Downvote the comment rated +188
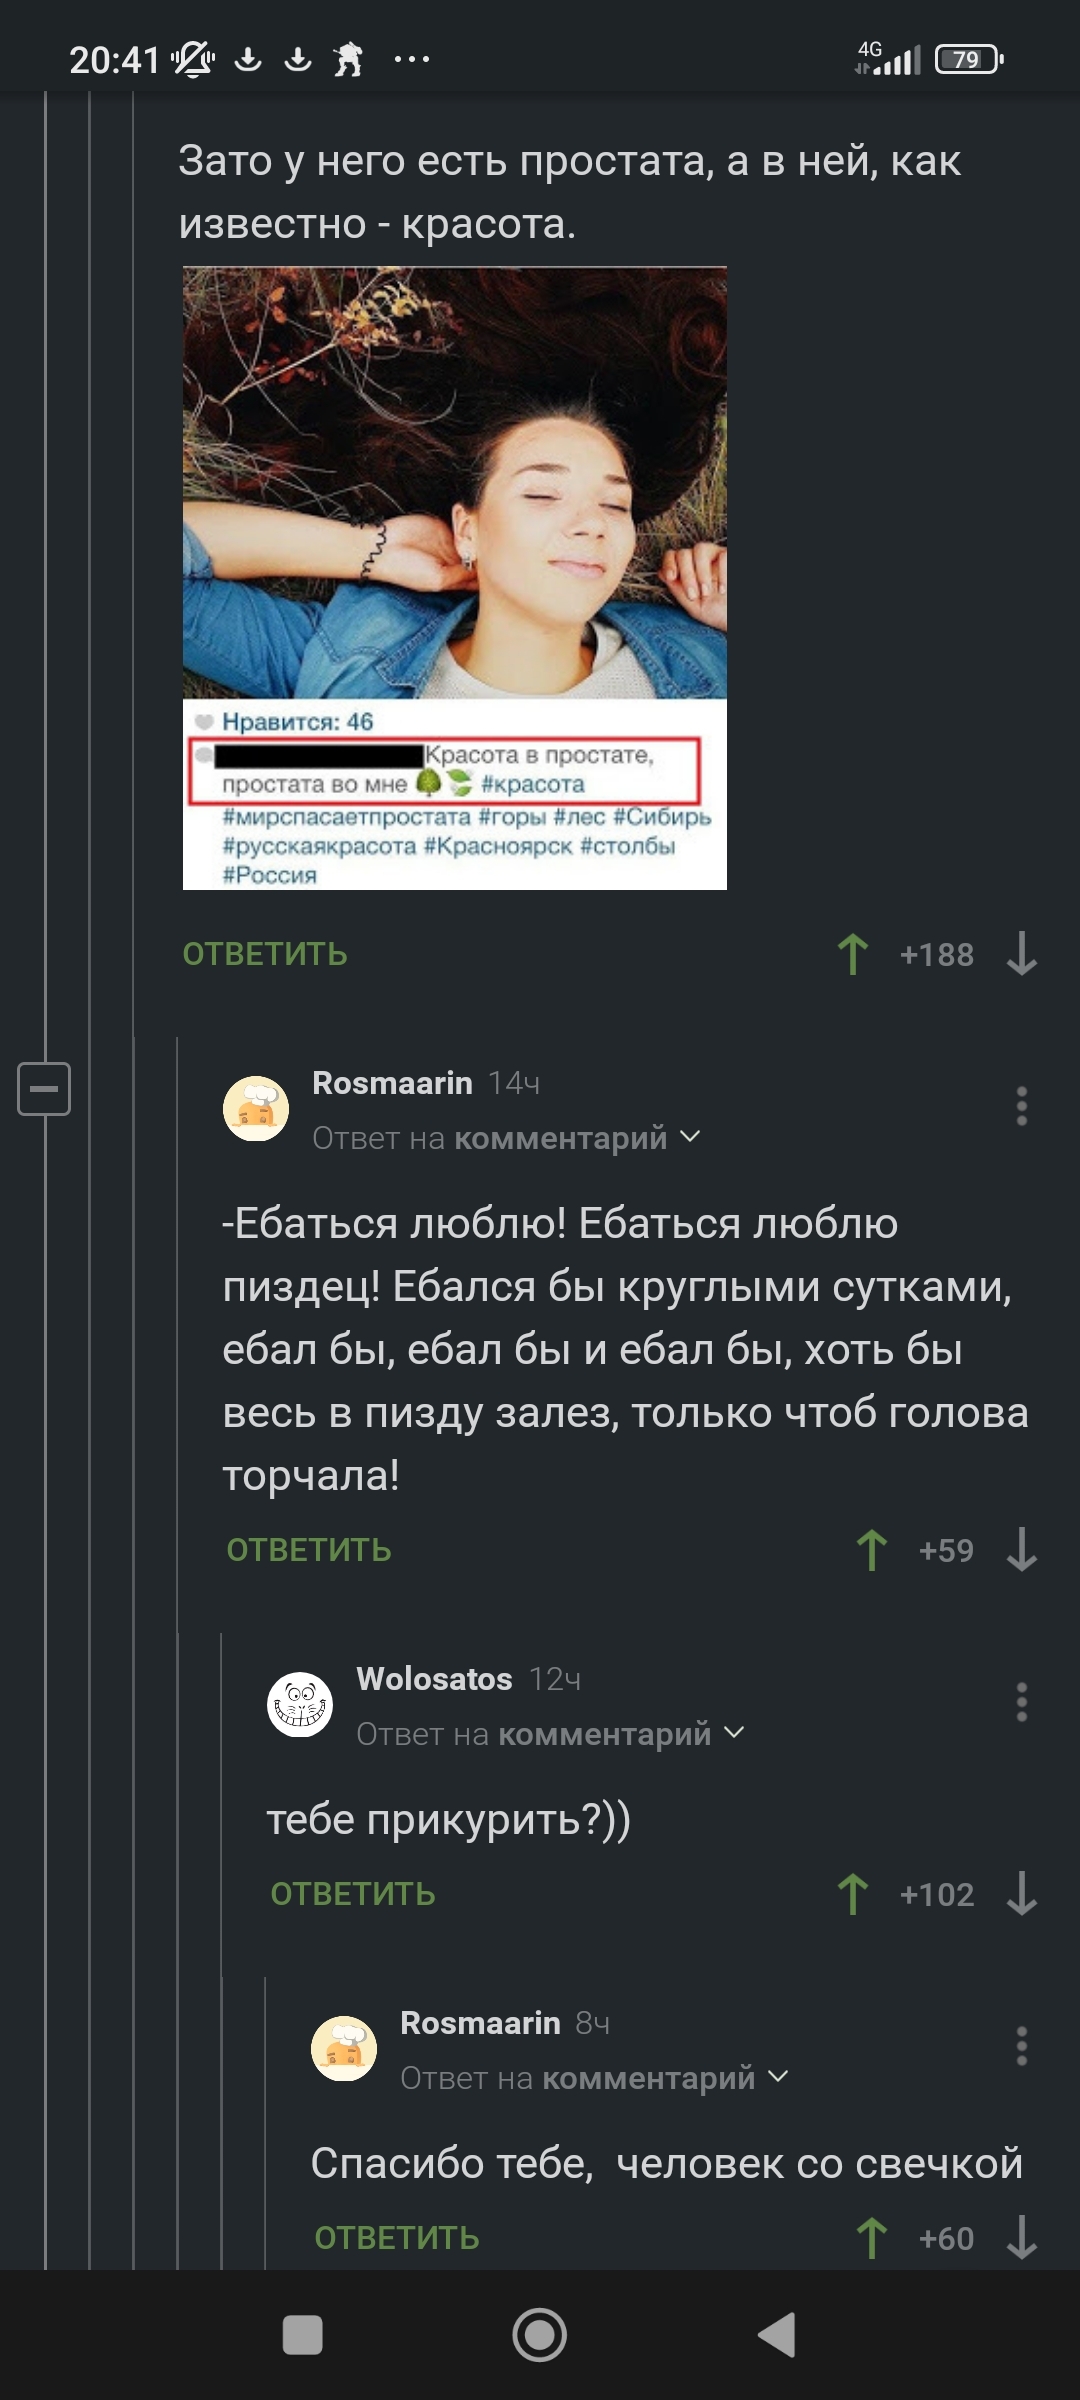Viewport: 1080px width, 2400px height. point(1021,954)
